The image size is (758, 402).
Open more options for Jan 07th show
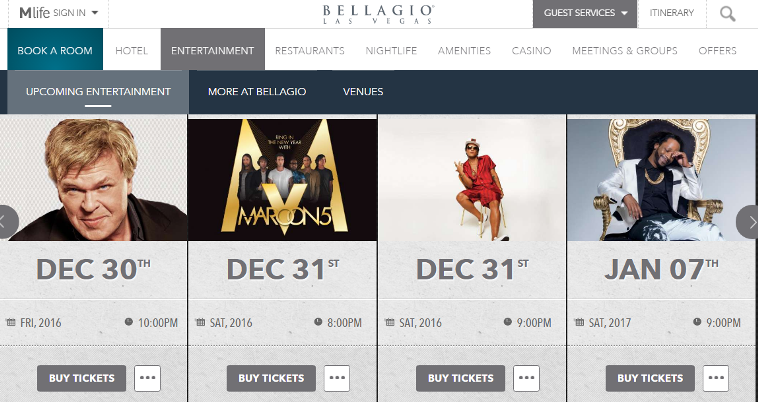tap(716, 378)
